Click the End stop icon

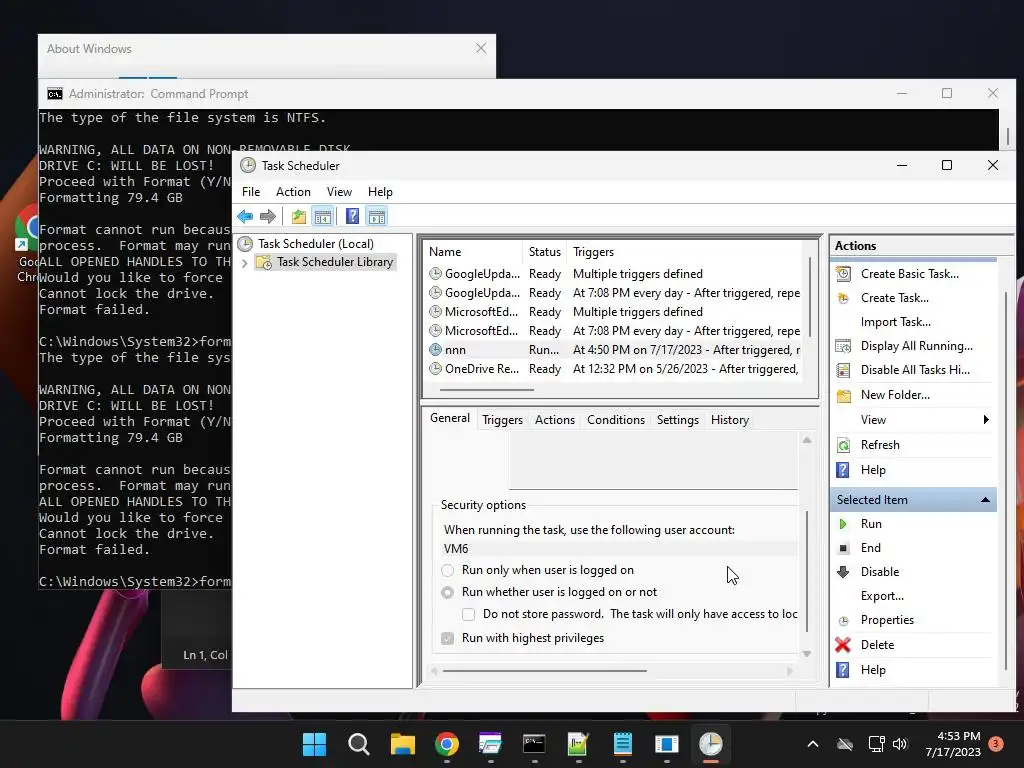point(843,548)
